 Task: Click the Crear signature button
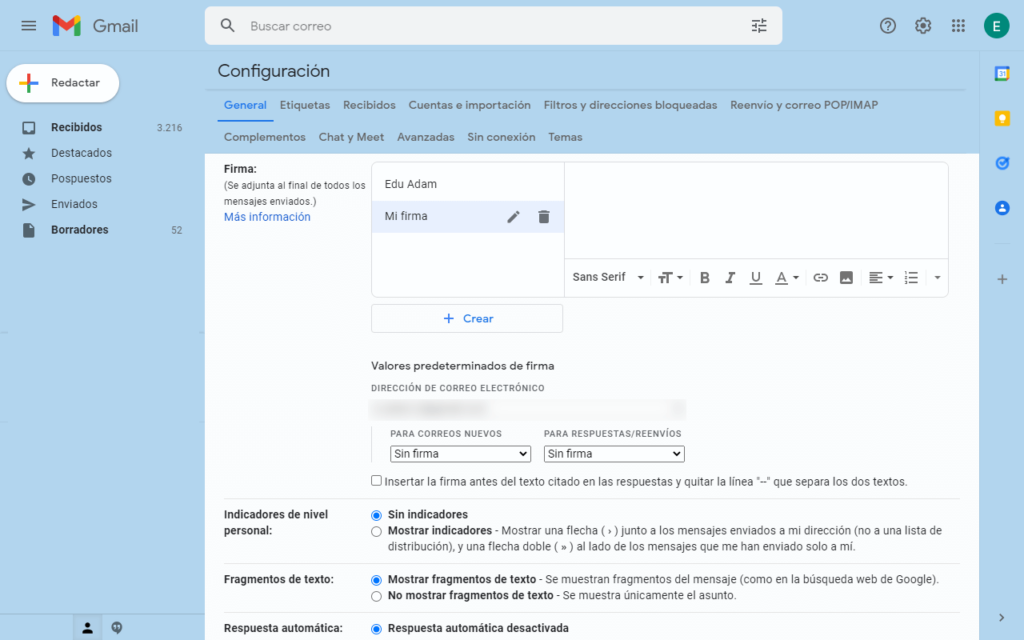coord(467,318)
